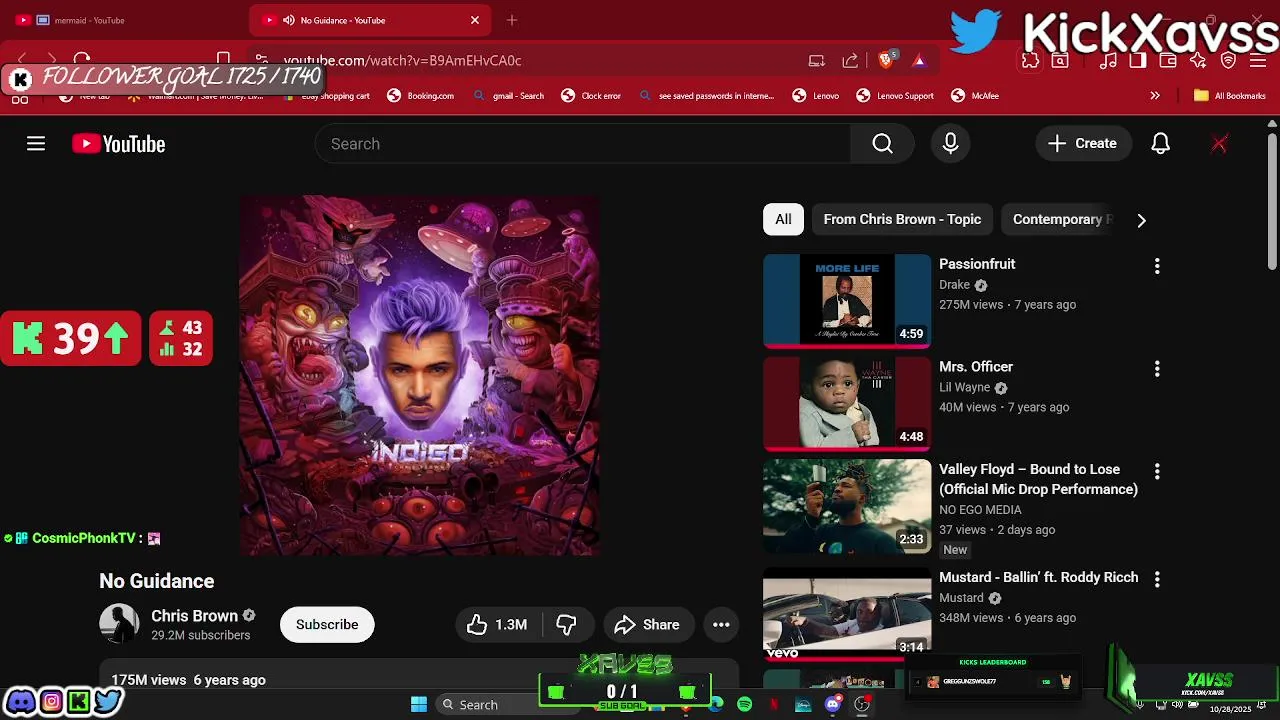Open the All Bookmarks folder
Screen dimensions: 1280x720
point(1229,96)
